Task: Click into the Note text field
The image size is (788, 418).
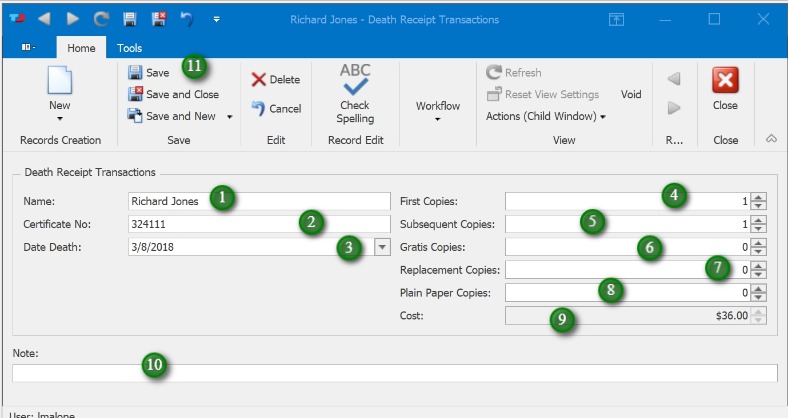Action: [394, 374]
